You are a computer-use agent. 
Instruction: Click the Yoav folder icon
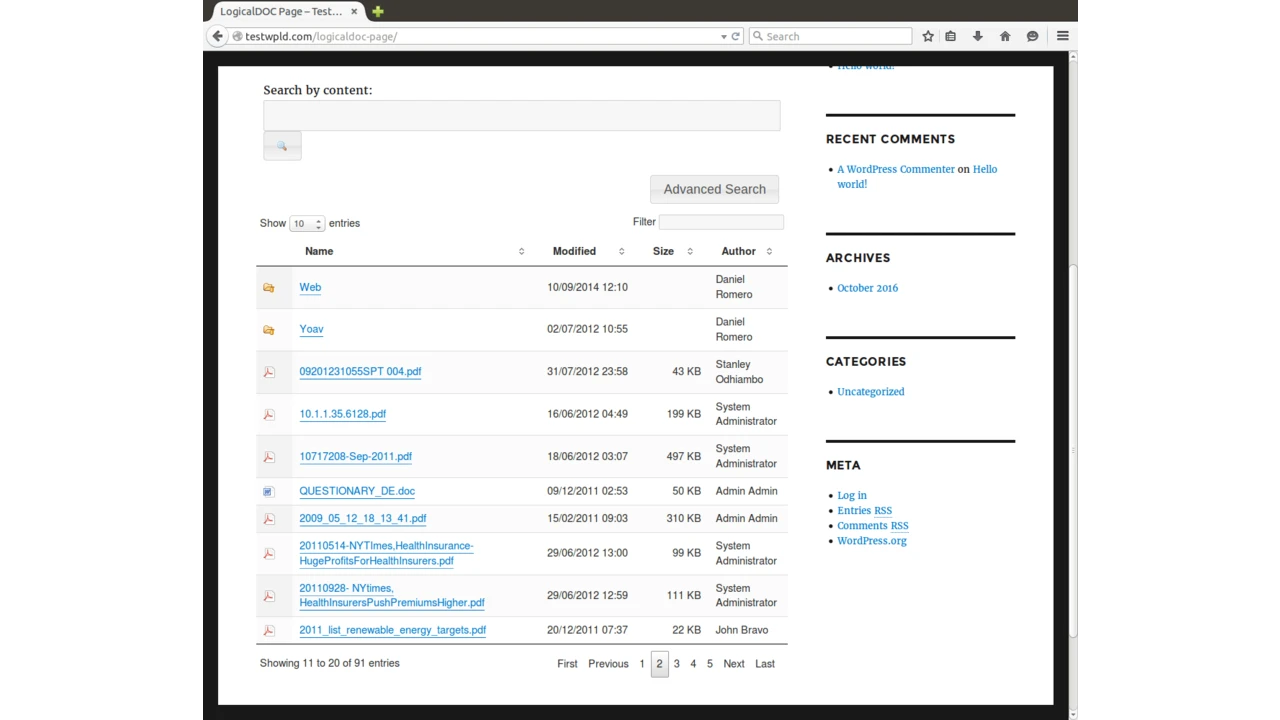point(268,329)
